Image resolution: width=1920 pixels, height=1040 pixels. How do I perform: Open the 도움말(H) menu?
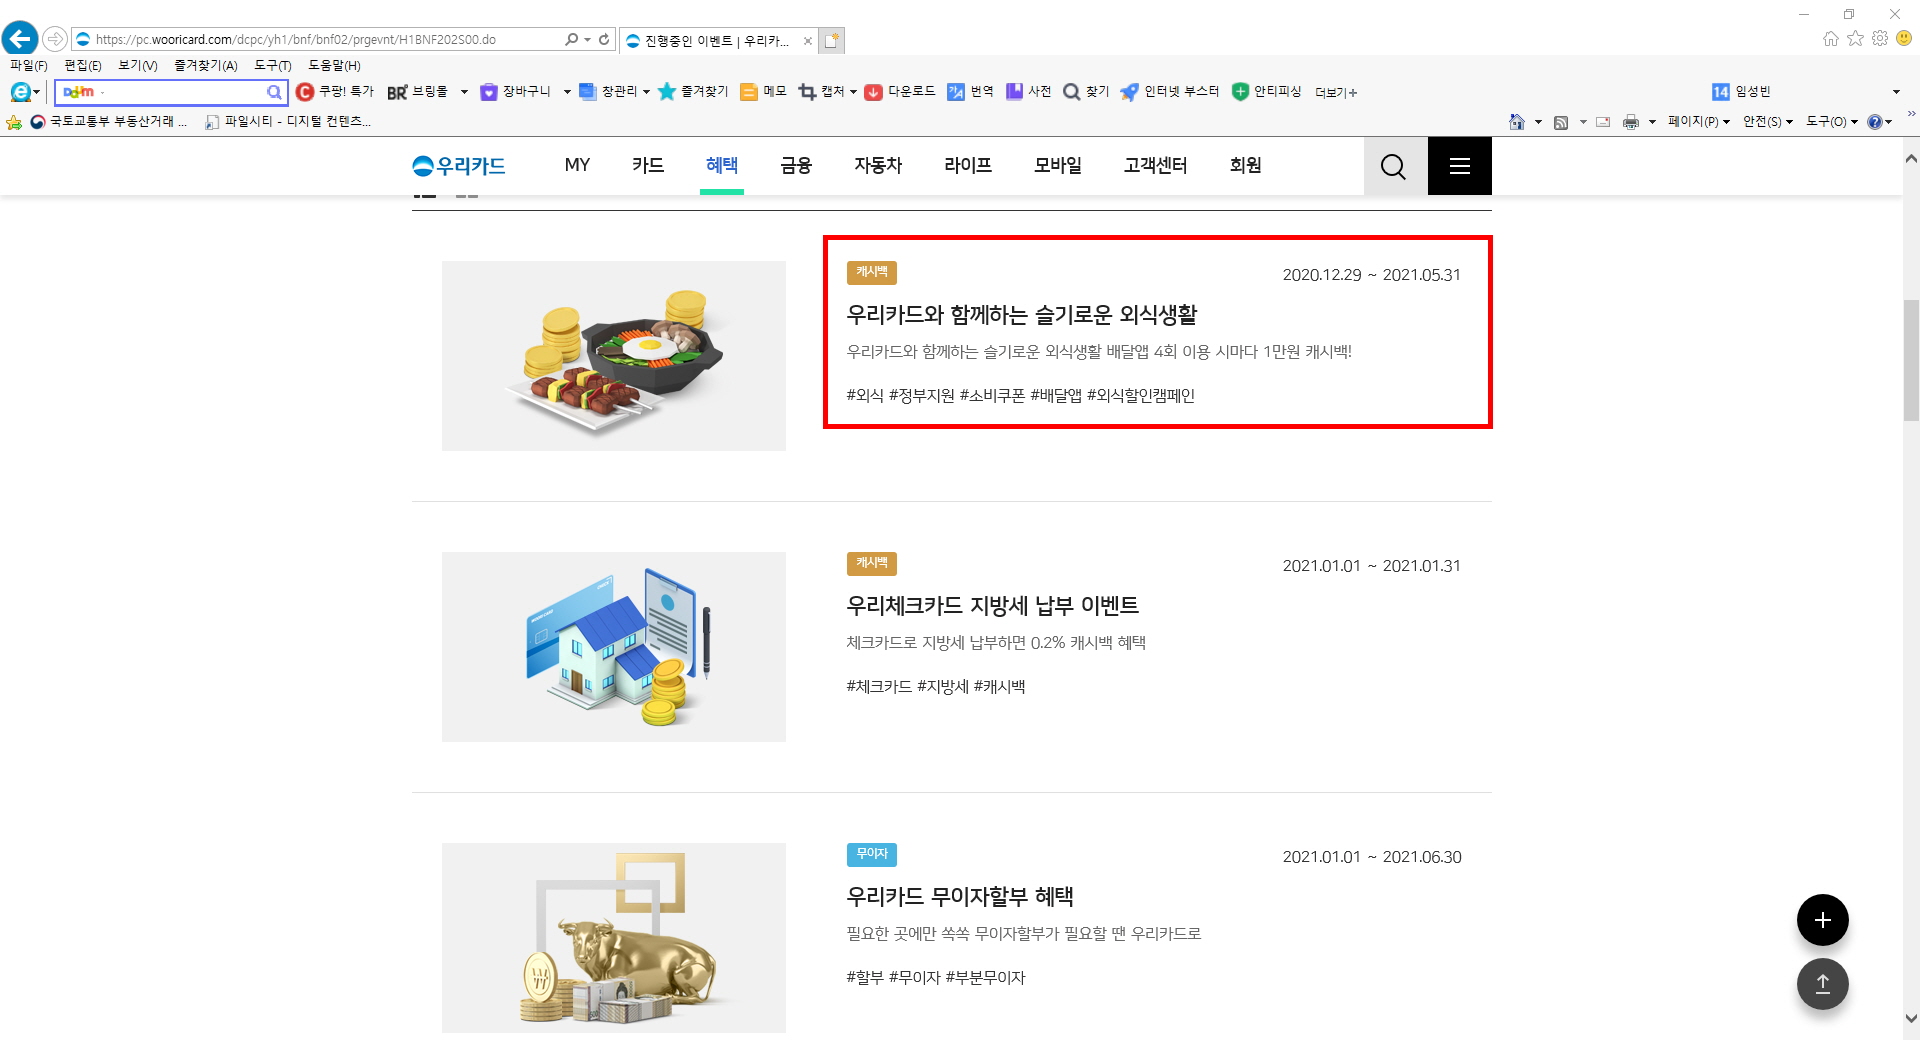[334, 65]
